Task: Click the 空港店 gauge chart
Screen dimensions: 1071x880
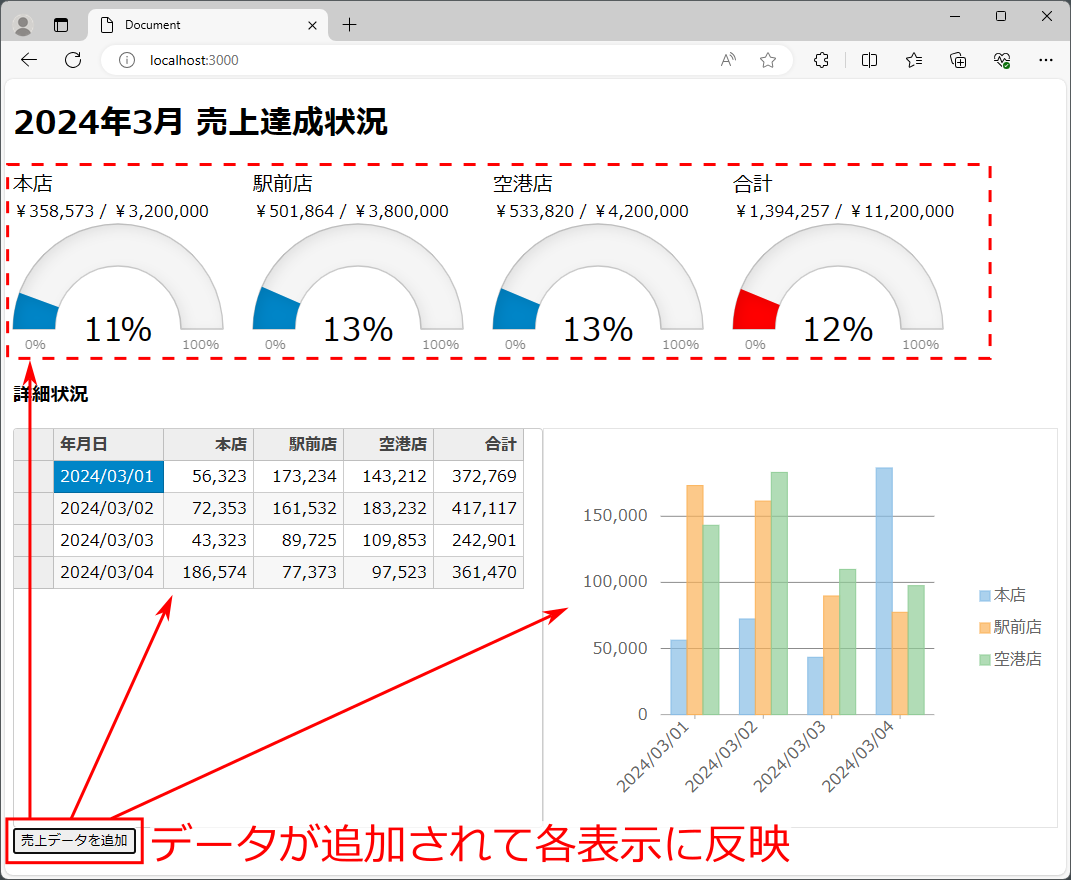Action: 598,287
